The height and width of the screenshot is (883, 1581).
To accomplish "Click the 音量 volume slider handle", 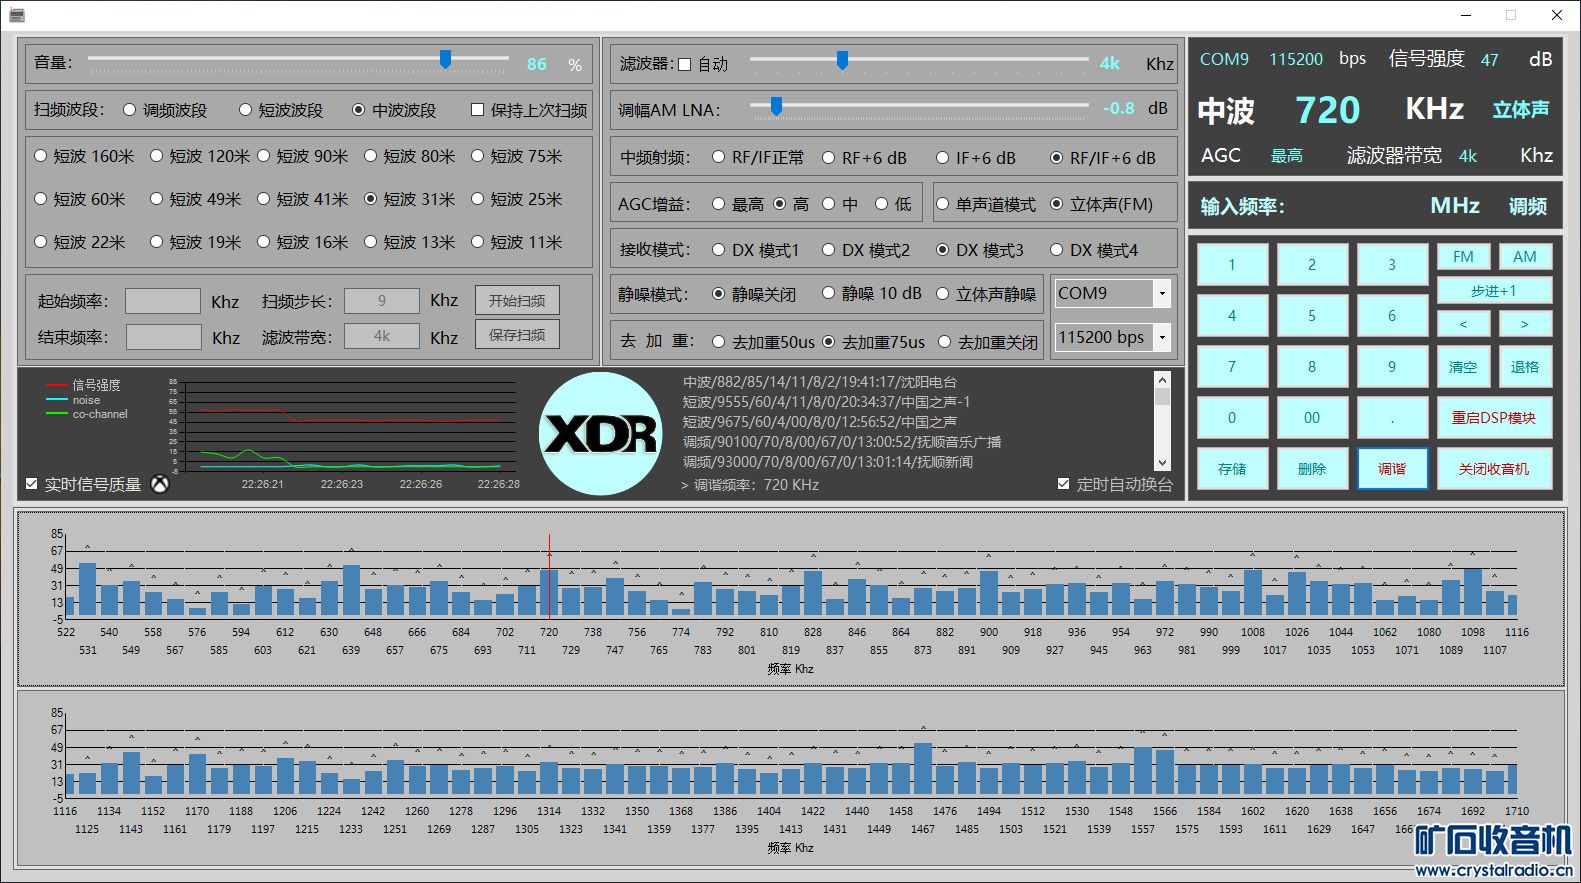I will click(x=445, y=61).
